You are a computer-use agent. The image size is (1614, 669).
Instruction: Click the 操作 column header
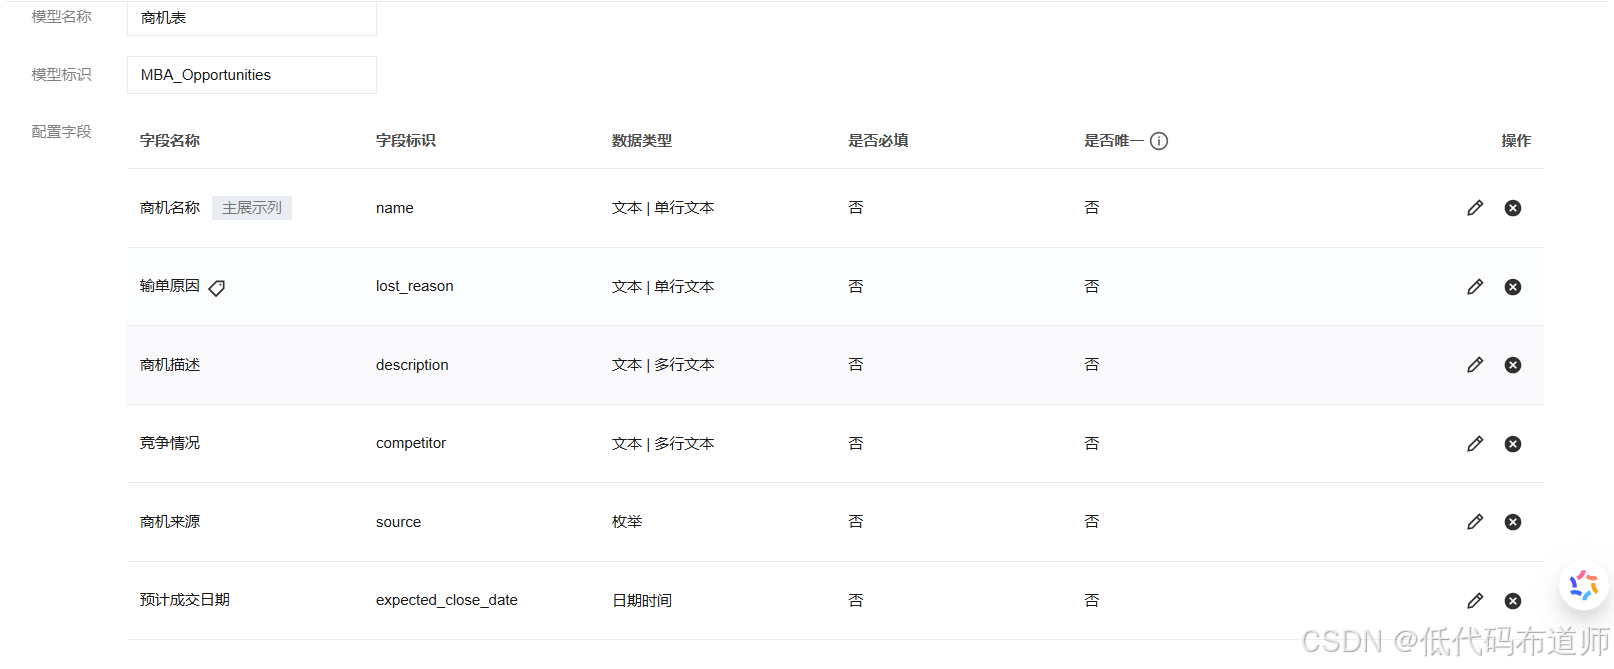tap(1516, 141)
